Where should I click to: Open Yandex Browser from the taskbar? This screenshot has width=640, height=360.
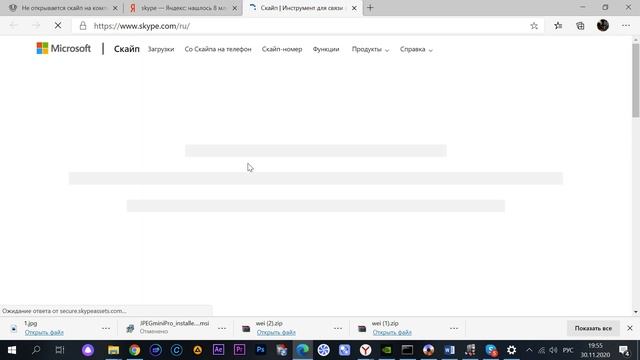point(365,350)
